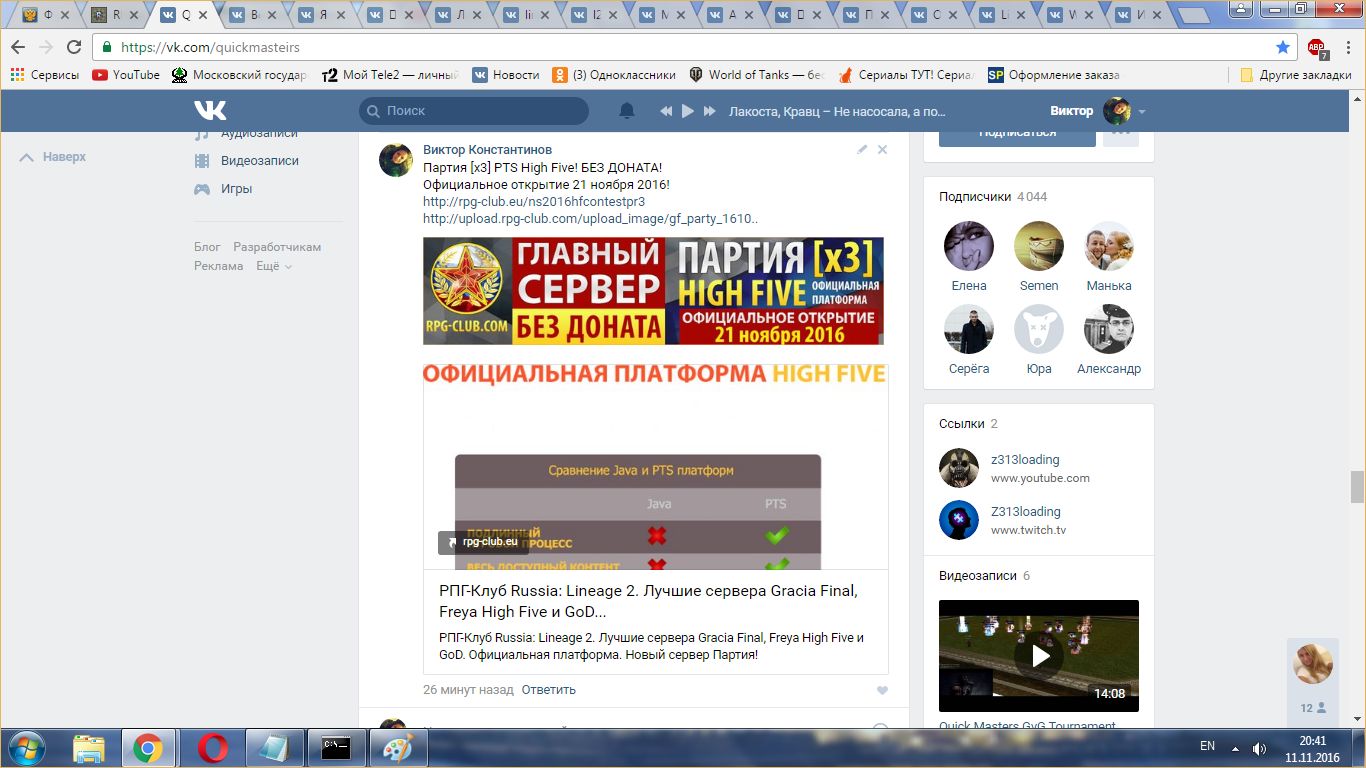This screenshot has width=1366, height=768.
Task: Open the Сериалы ТУТ bookmark
Action: pyautogui.click(x=906, y=75)
